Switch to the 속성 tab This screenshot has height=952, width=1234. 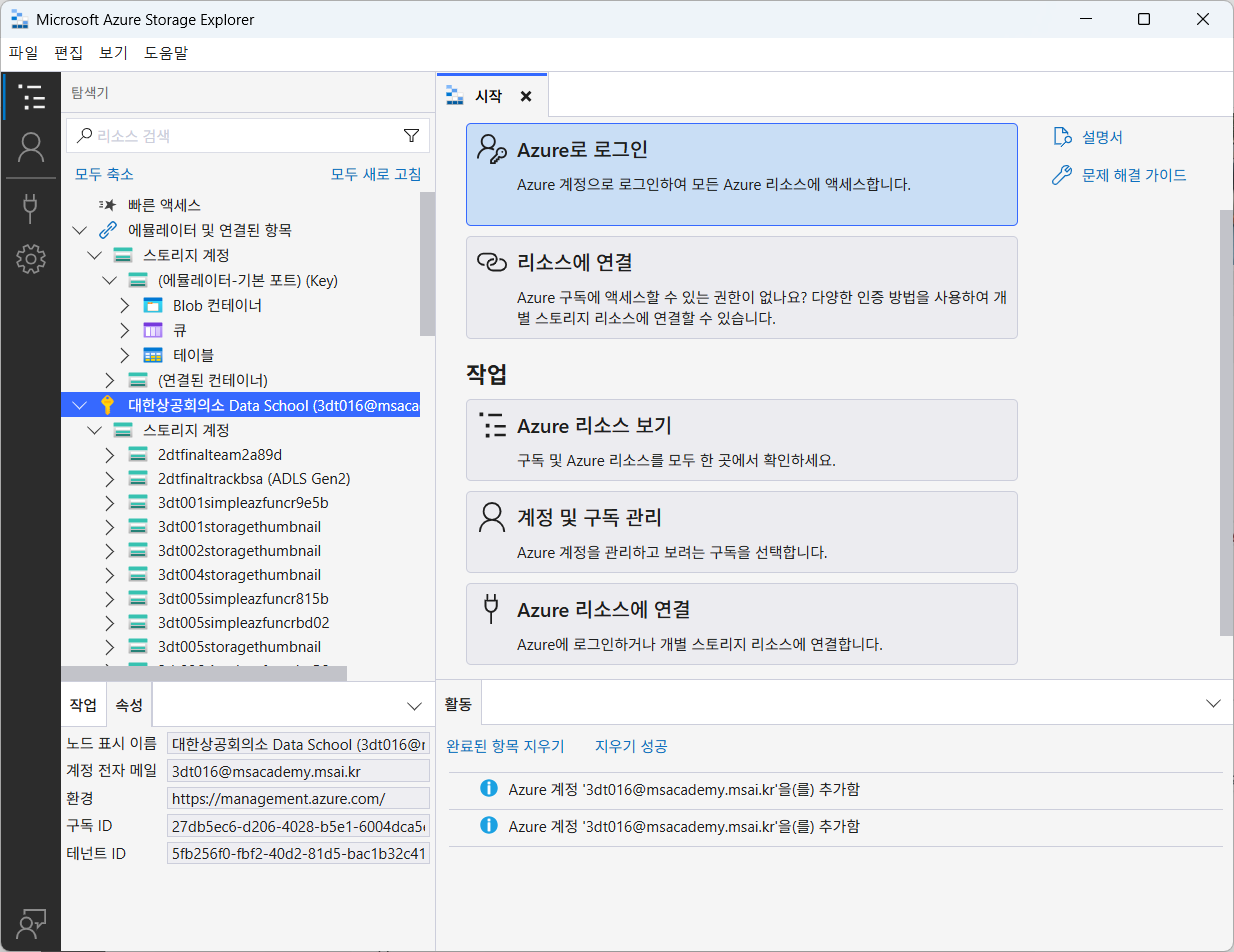coord(129,705)
